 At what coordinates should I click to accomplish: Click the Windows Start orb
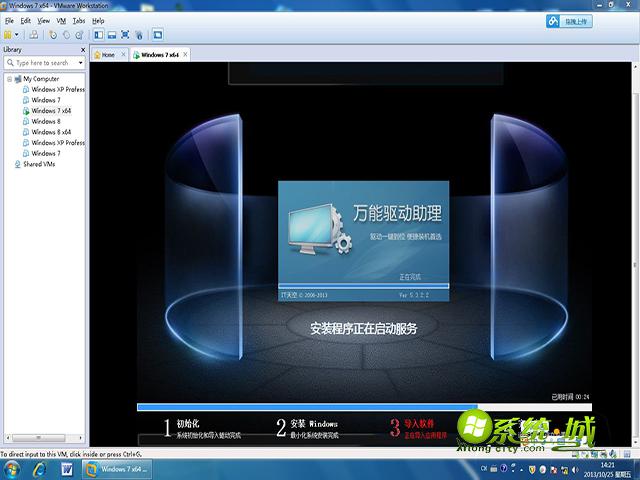(13, 468)
